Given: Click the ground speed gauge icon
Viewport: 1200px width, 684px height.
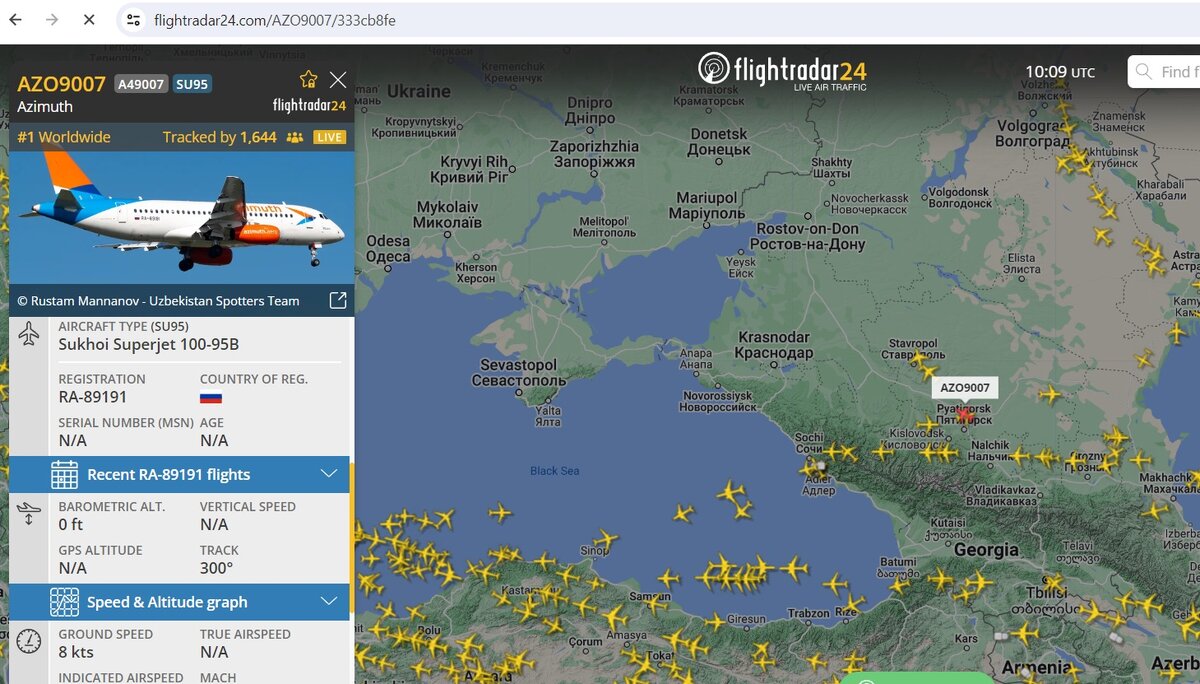Looking at the screenshot, I should click(29, 641).
